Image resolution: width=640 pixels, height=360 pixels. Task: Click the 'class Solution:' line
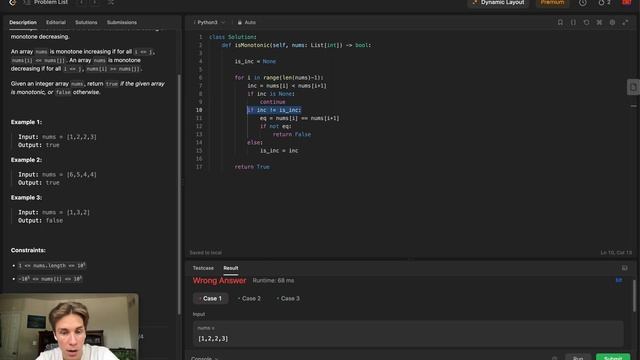pos(233,37)
